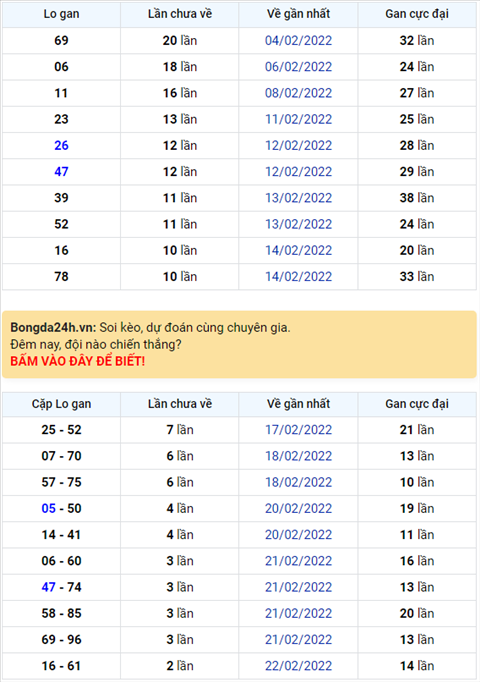Screen dimensions: 480x682
Task: Click the pair 06 - 60 cell
Action: coord(61,561)
